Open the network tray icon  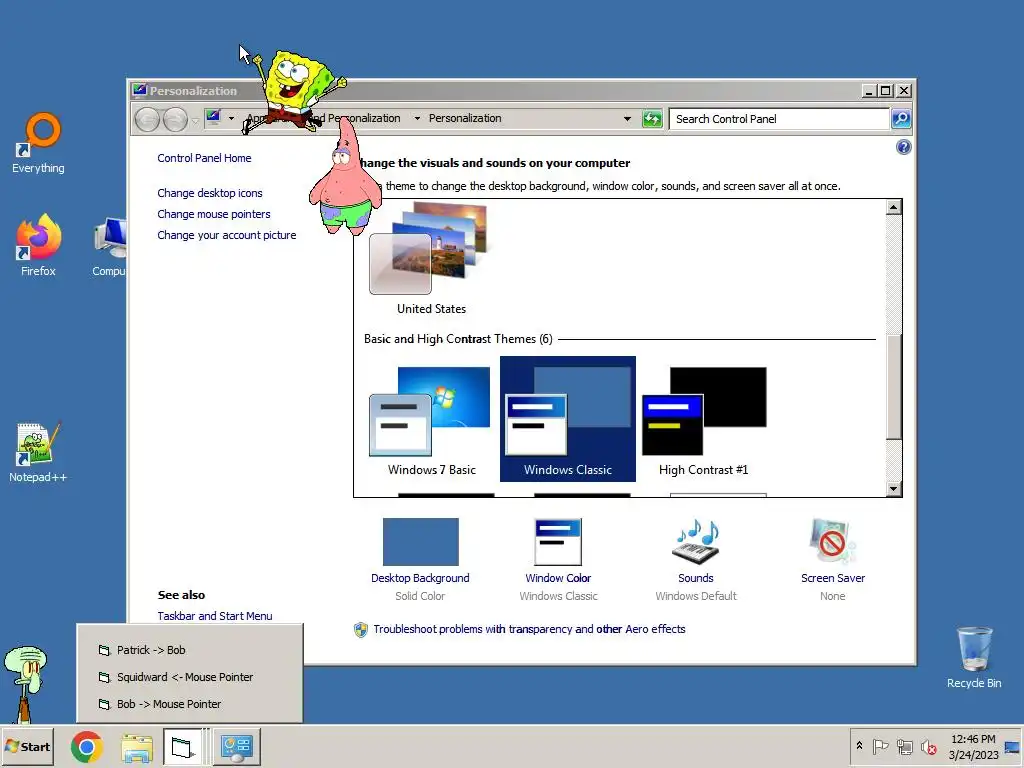coord(904,746)
